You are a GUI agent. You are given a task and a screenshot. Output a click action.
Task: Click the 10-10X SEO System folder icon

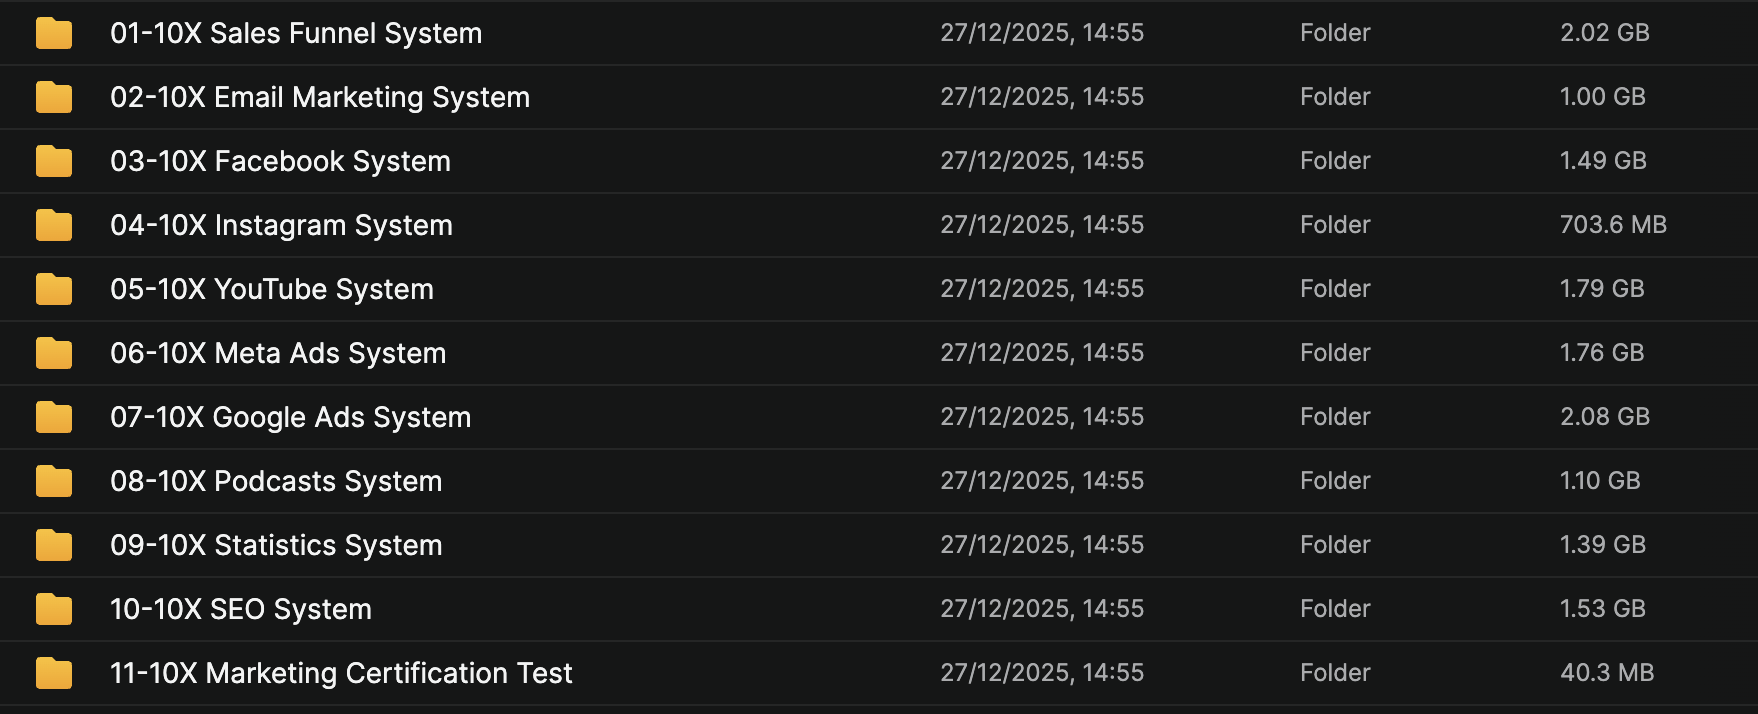pyautogui.click(x=54, y=609)
